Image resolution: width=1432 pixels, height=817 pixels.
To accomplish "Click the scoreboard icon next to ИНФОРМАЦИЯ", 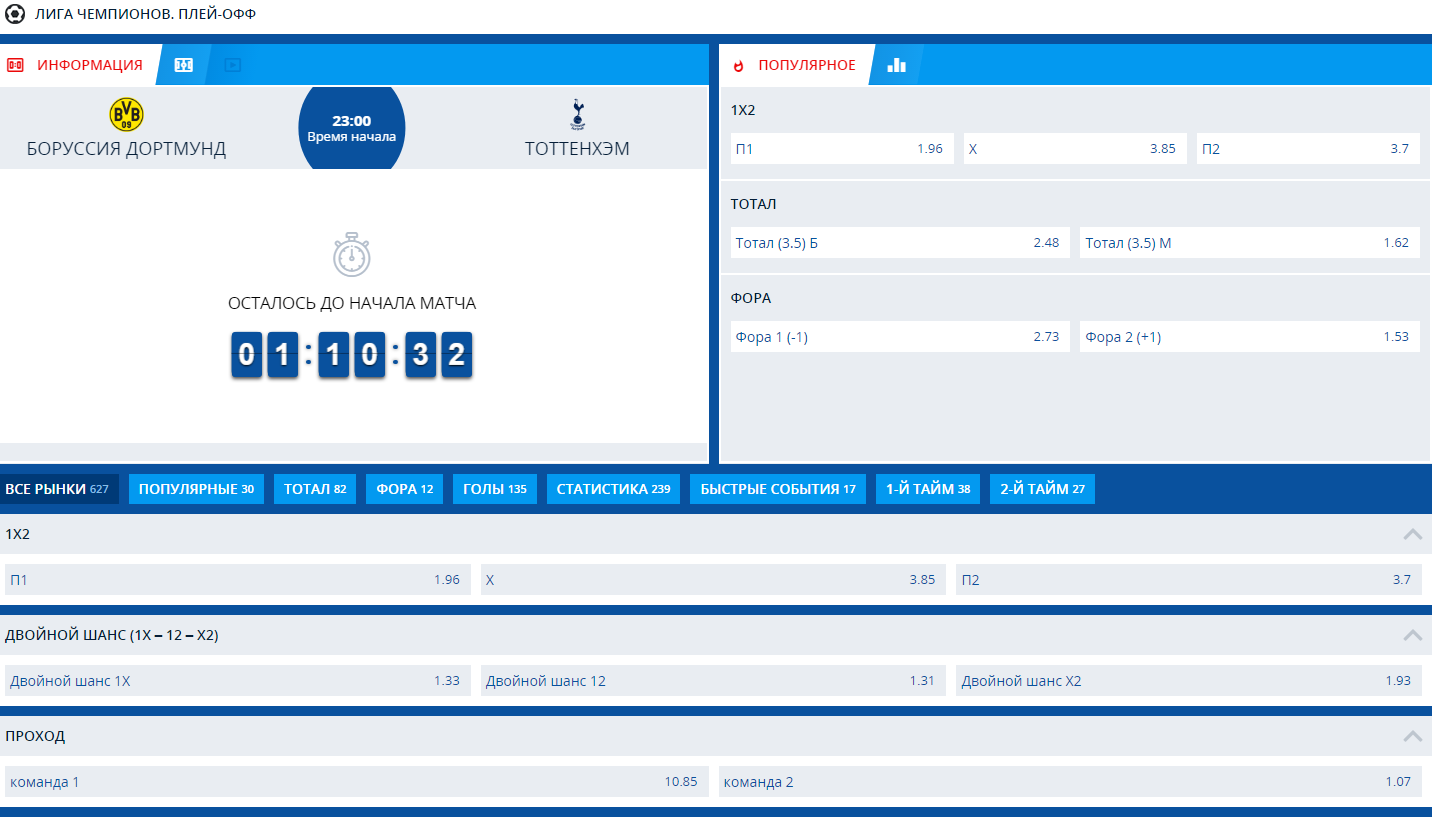I will [x=15, y=65].
